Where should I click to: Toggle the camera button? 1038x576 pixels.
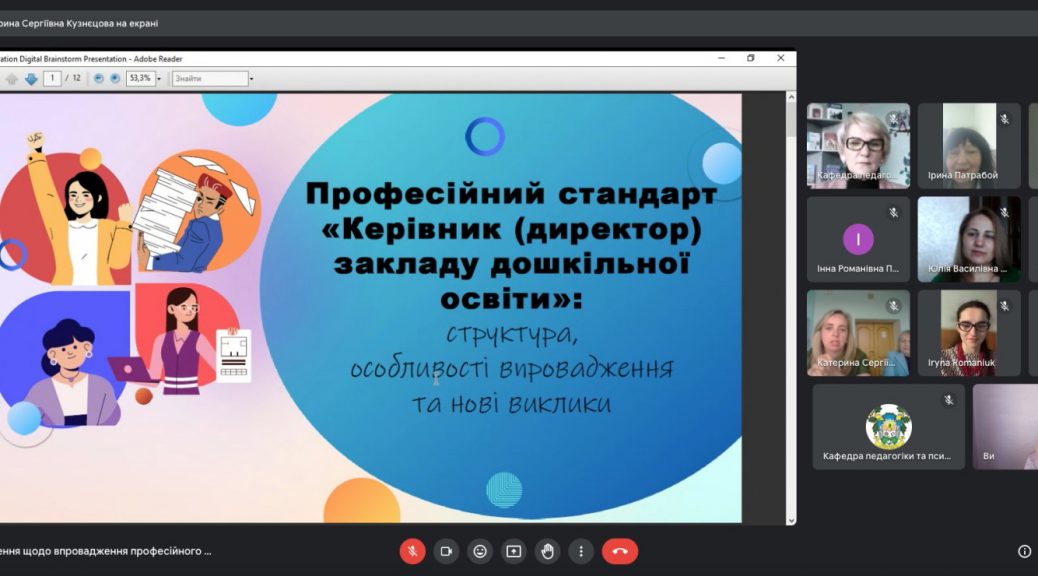coord(446,551)
